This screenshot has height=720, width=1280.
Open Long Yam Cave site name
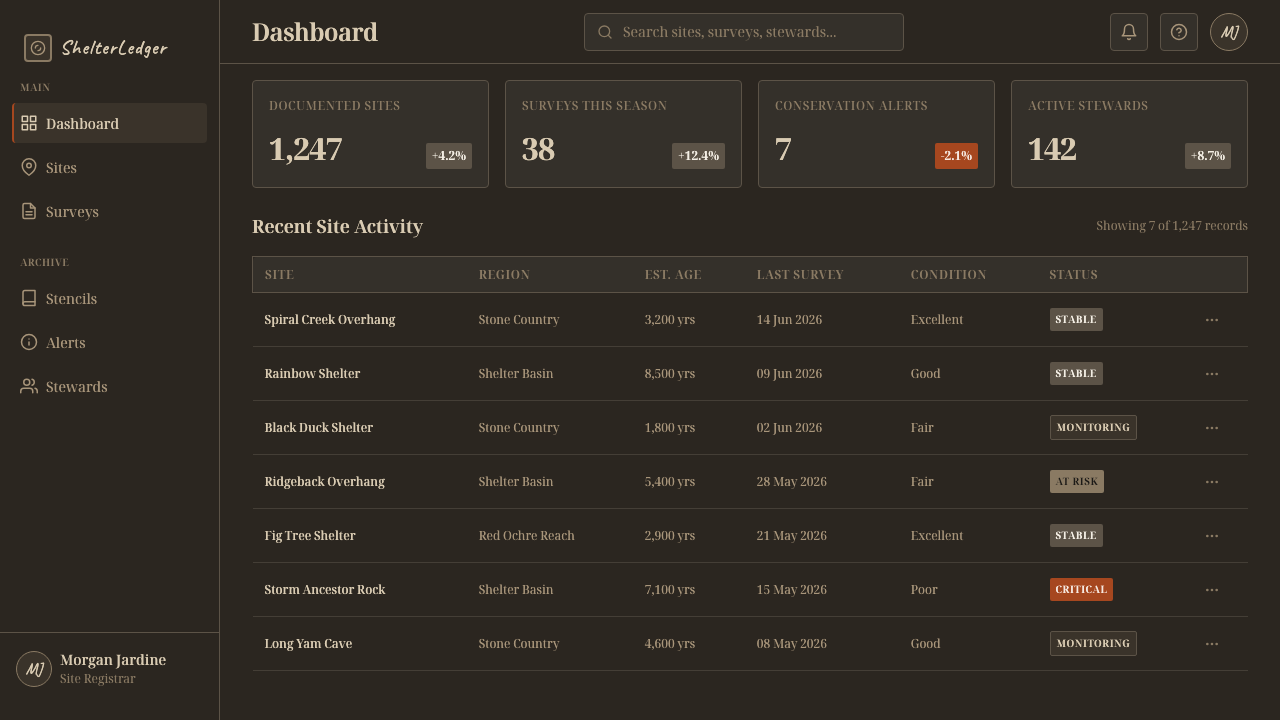[308, 644]
